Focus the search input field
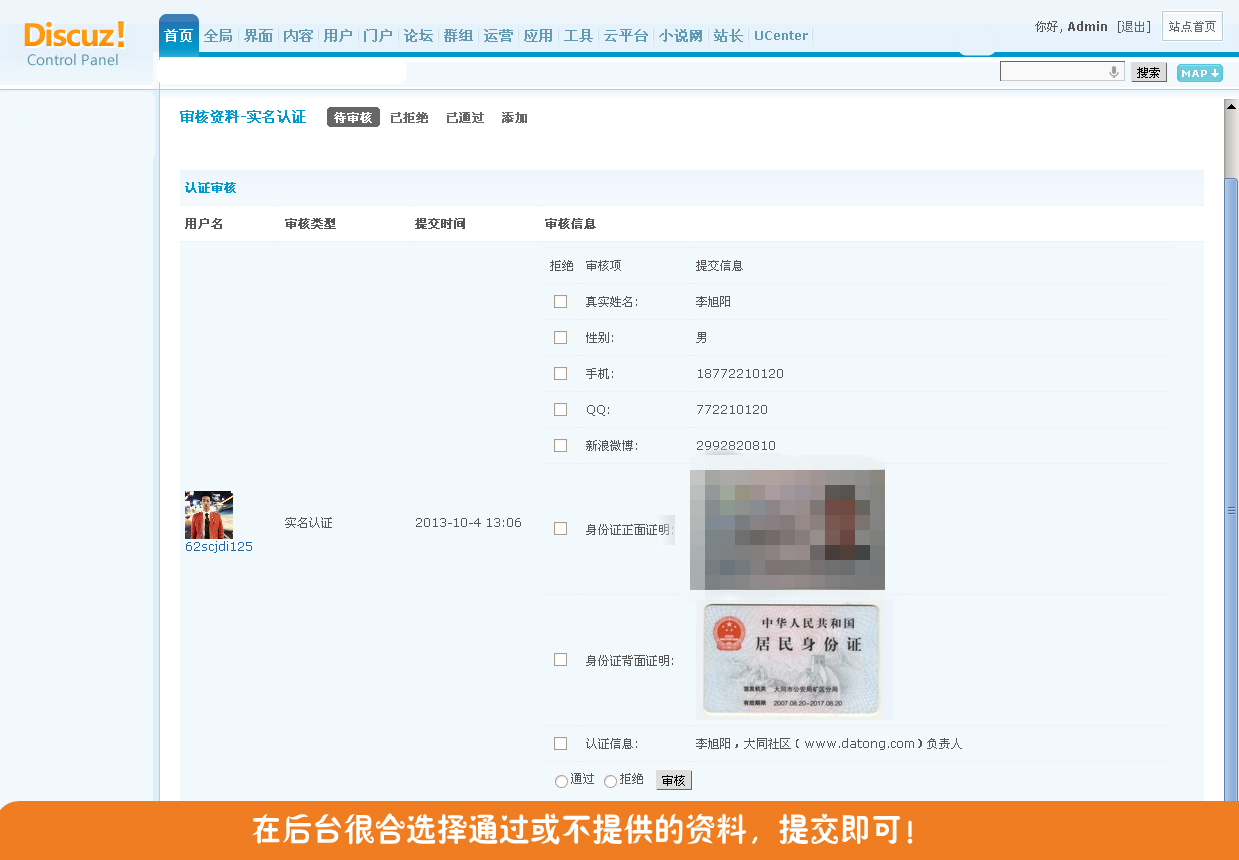 1053,72
